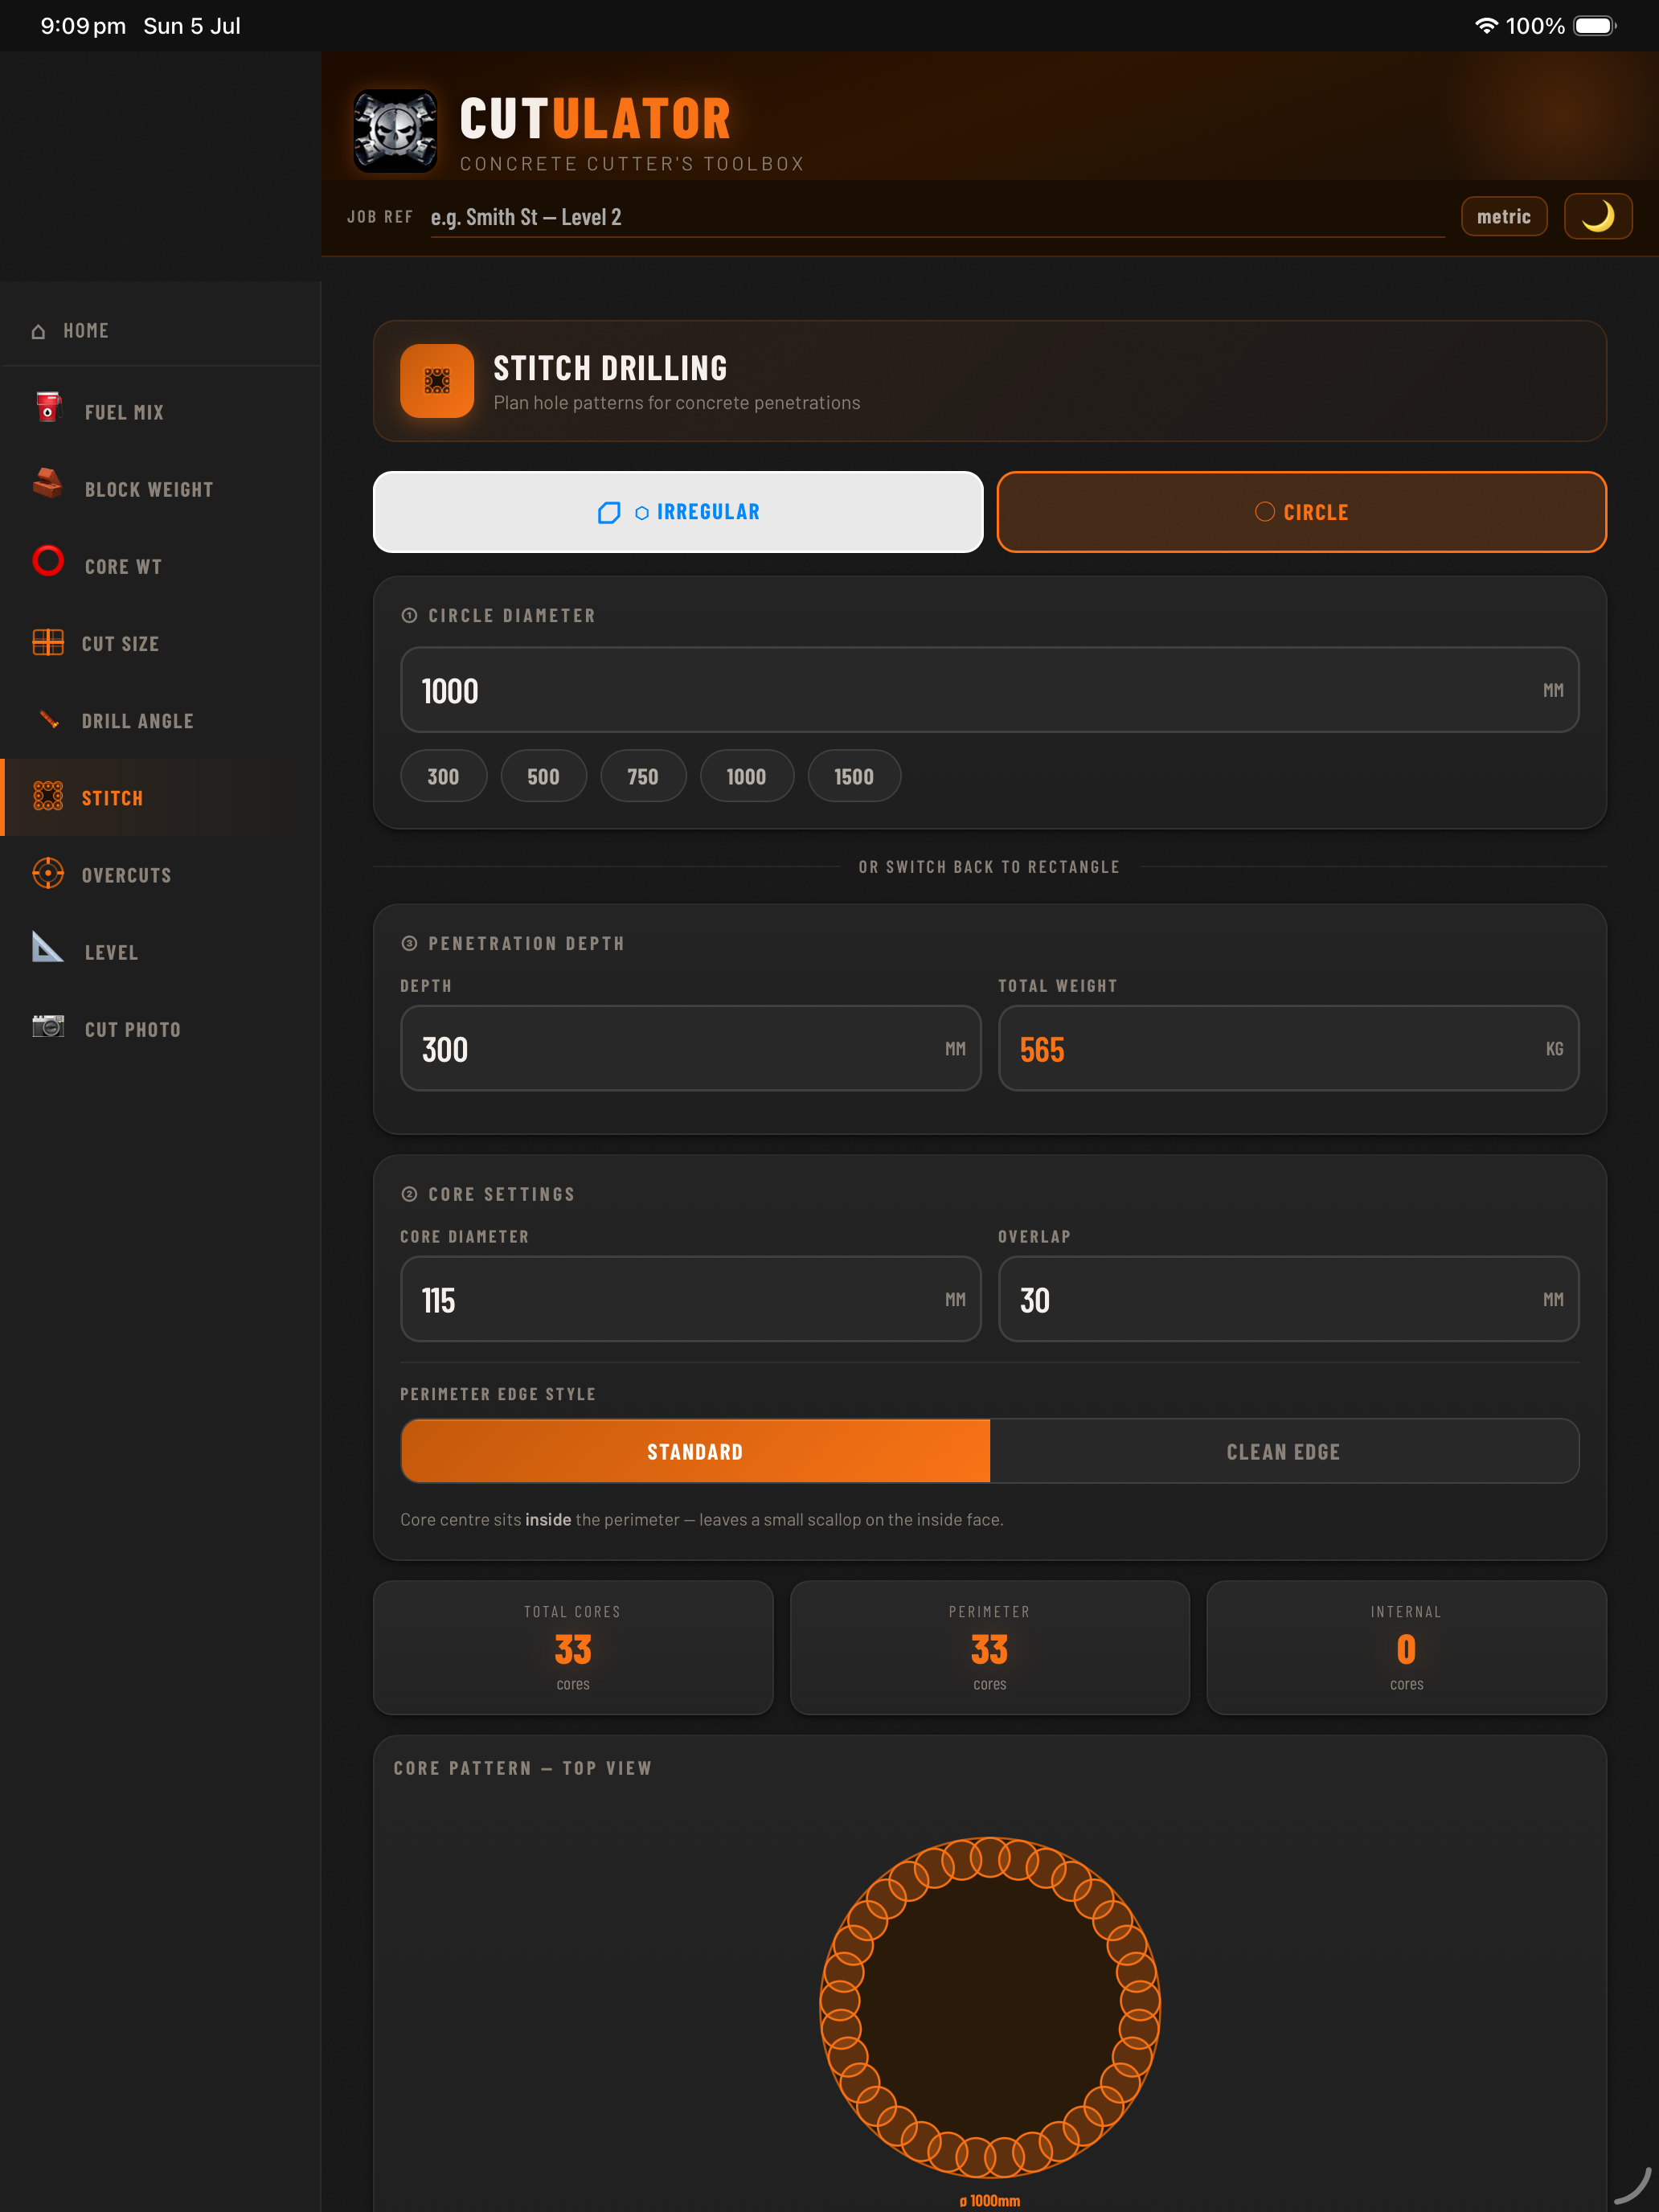The height and width of the screenshot is (2212, 1659).
Task: Select the Stitch sidebar label
Action: [x=112, y=798]
